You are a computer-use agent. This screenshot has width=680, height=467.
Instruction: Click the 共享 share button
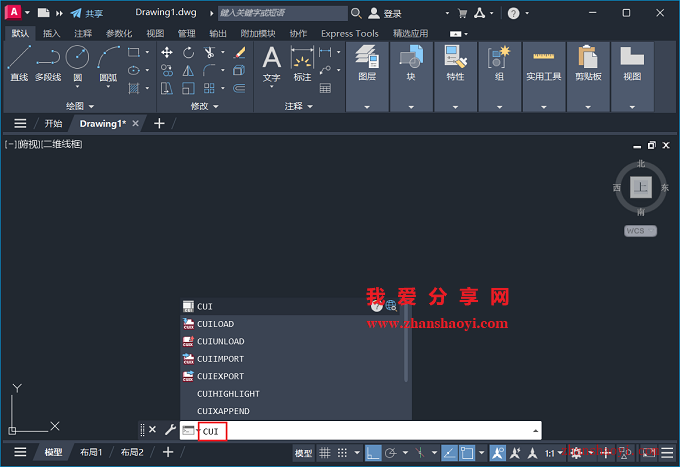pyautogui.click(x=87, y=13)
